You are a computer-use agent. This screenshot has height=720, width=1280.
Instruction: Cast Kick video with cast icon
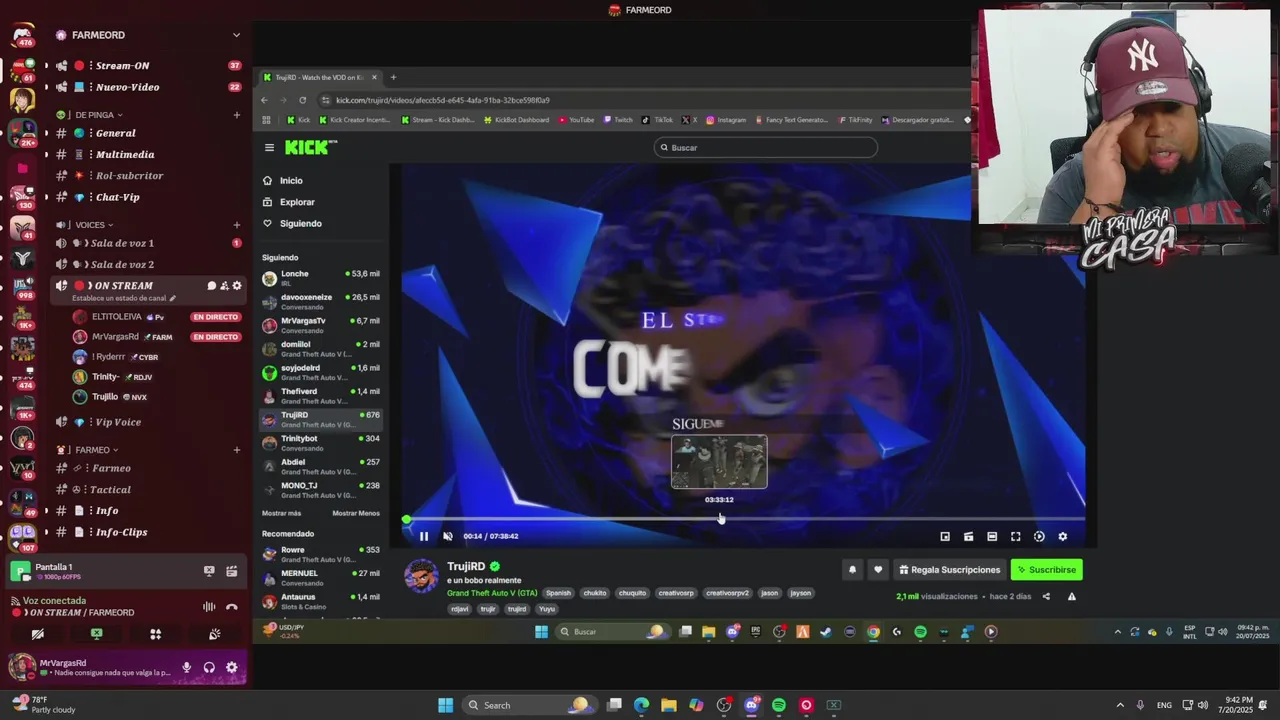point(968,537)
